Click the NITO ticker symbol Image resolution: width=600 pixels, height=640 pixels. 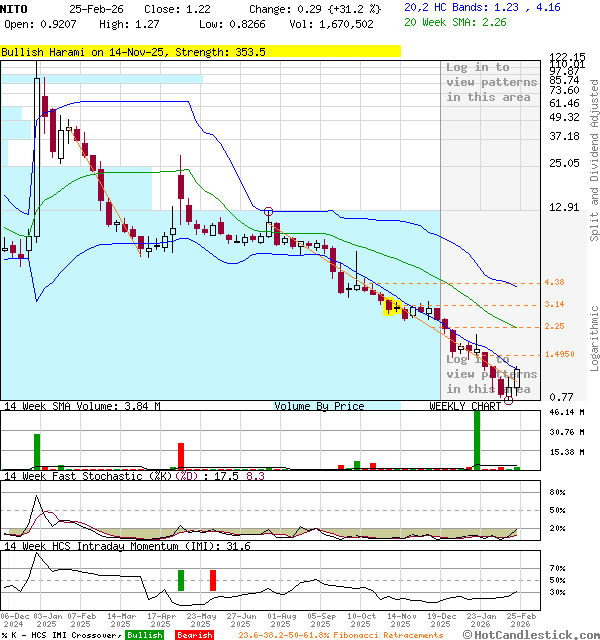click(15, 7)
